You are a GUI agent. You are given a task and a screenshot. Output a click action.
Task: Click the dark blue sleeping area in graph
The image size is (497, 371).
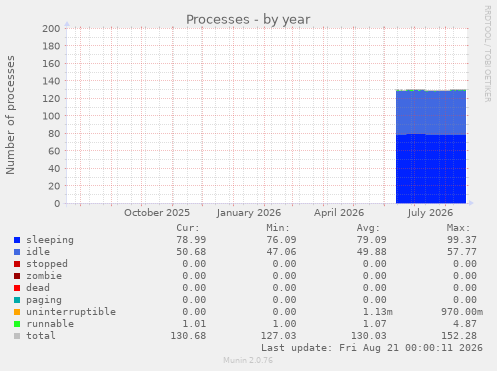pyautogui.click(x=431, y=169)
